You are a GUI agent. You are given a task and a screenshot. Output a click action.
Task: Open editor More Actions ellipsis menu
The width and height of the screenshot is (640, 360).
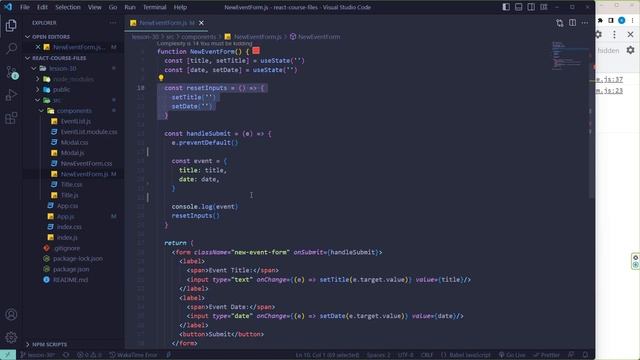(585, 23)
